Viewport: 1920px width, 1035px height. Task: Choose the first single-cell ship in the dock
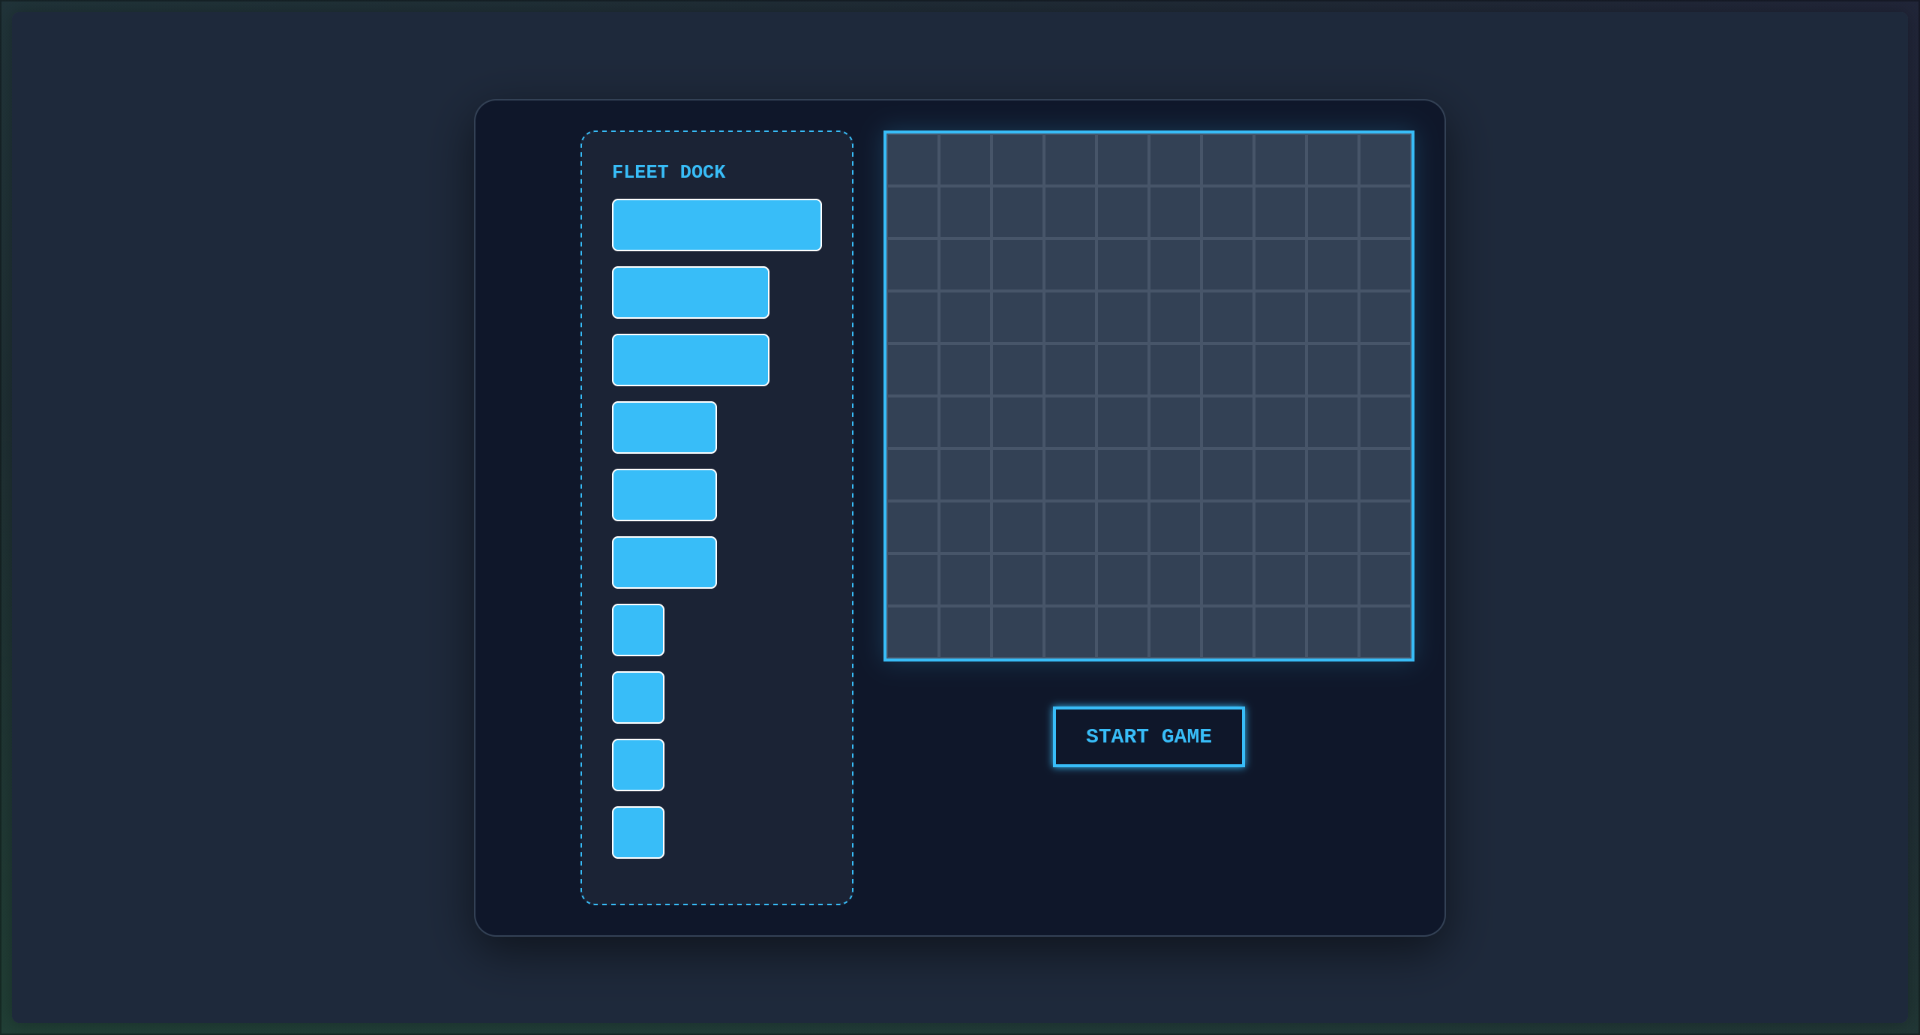point(638,630)
